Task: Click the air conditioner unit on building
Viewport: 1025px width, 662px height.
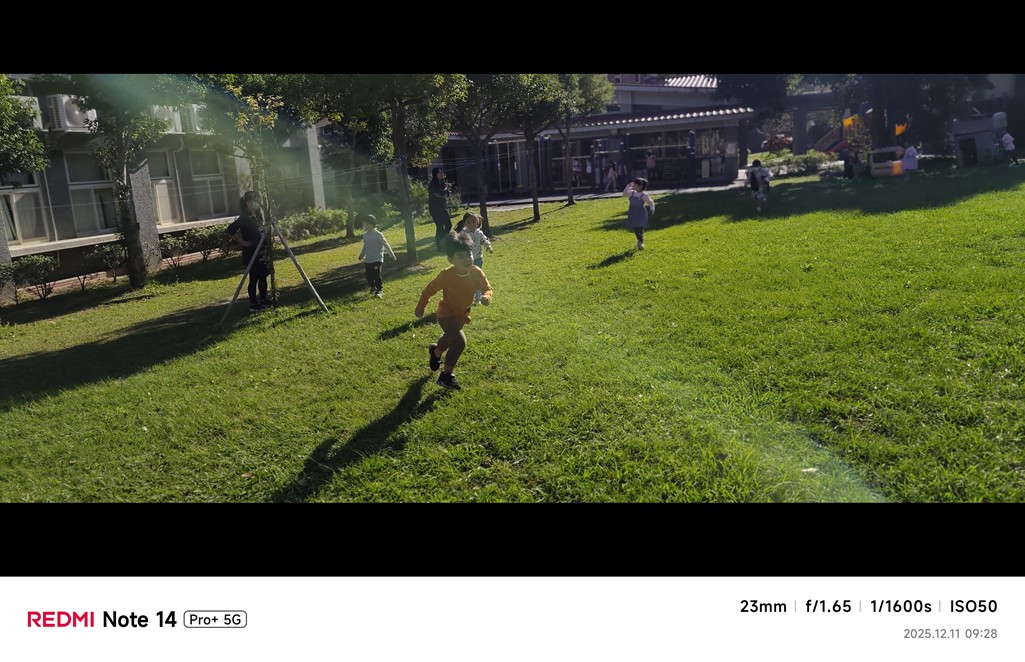Action: (x=67, y=112)
